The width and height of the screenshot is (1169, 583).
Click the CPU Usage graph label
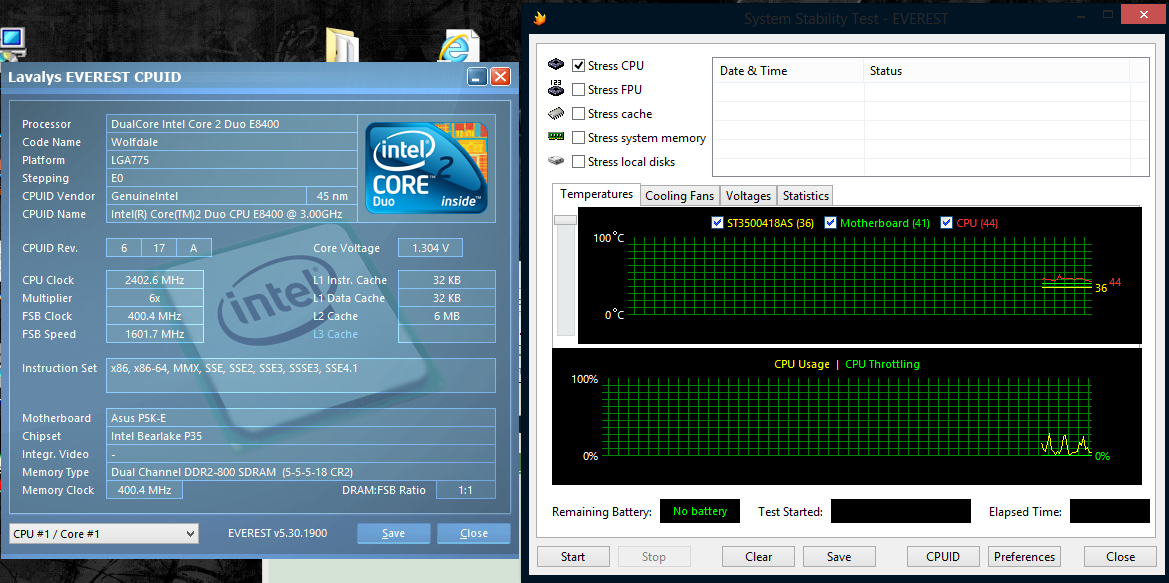click(801, 364)
